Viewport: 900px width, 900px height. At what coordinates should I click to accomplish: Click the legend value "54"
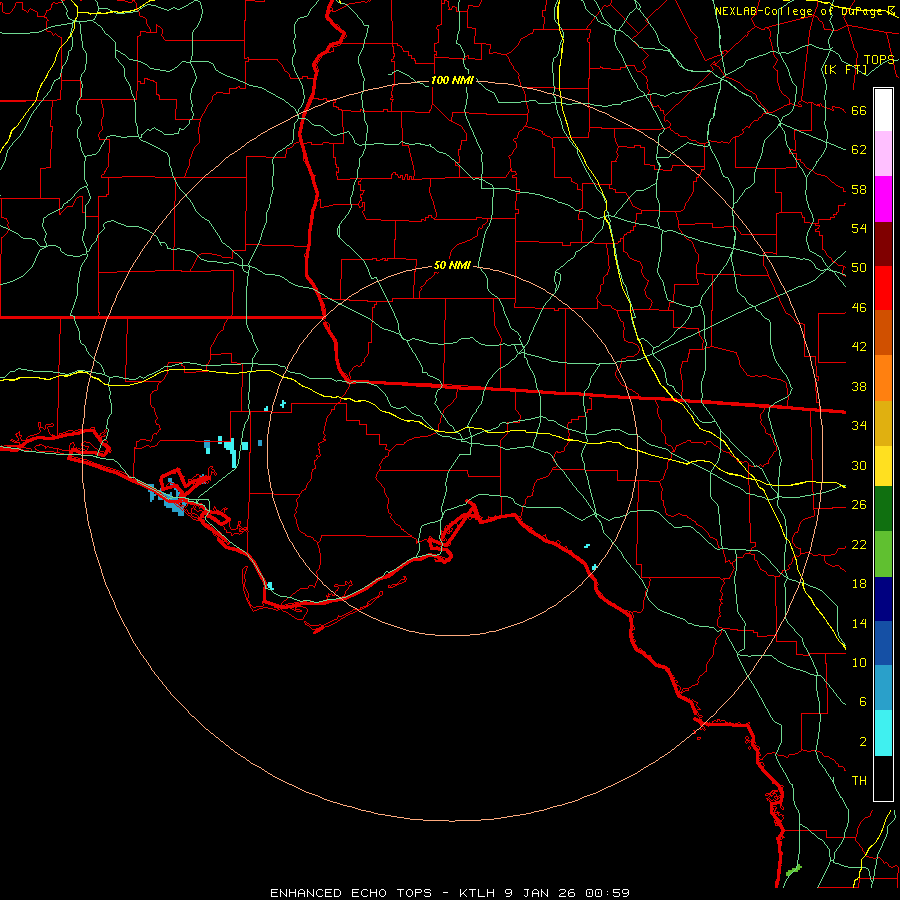tap(859, 228)
